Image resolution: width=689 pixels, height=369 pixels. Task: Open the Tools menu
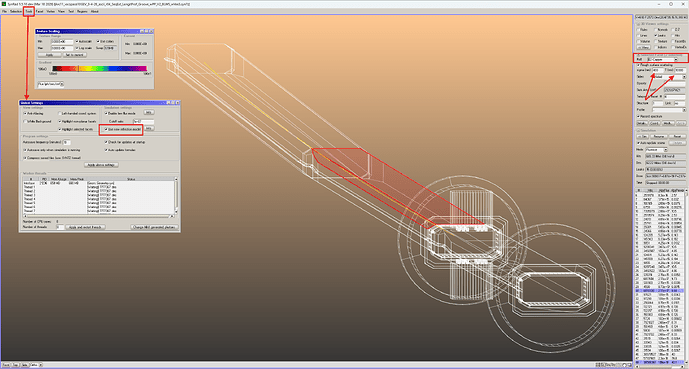pyautogui.click(x=29, y=11)
